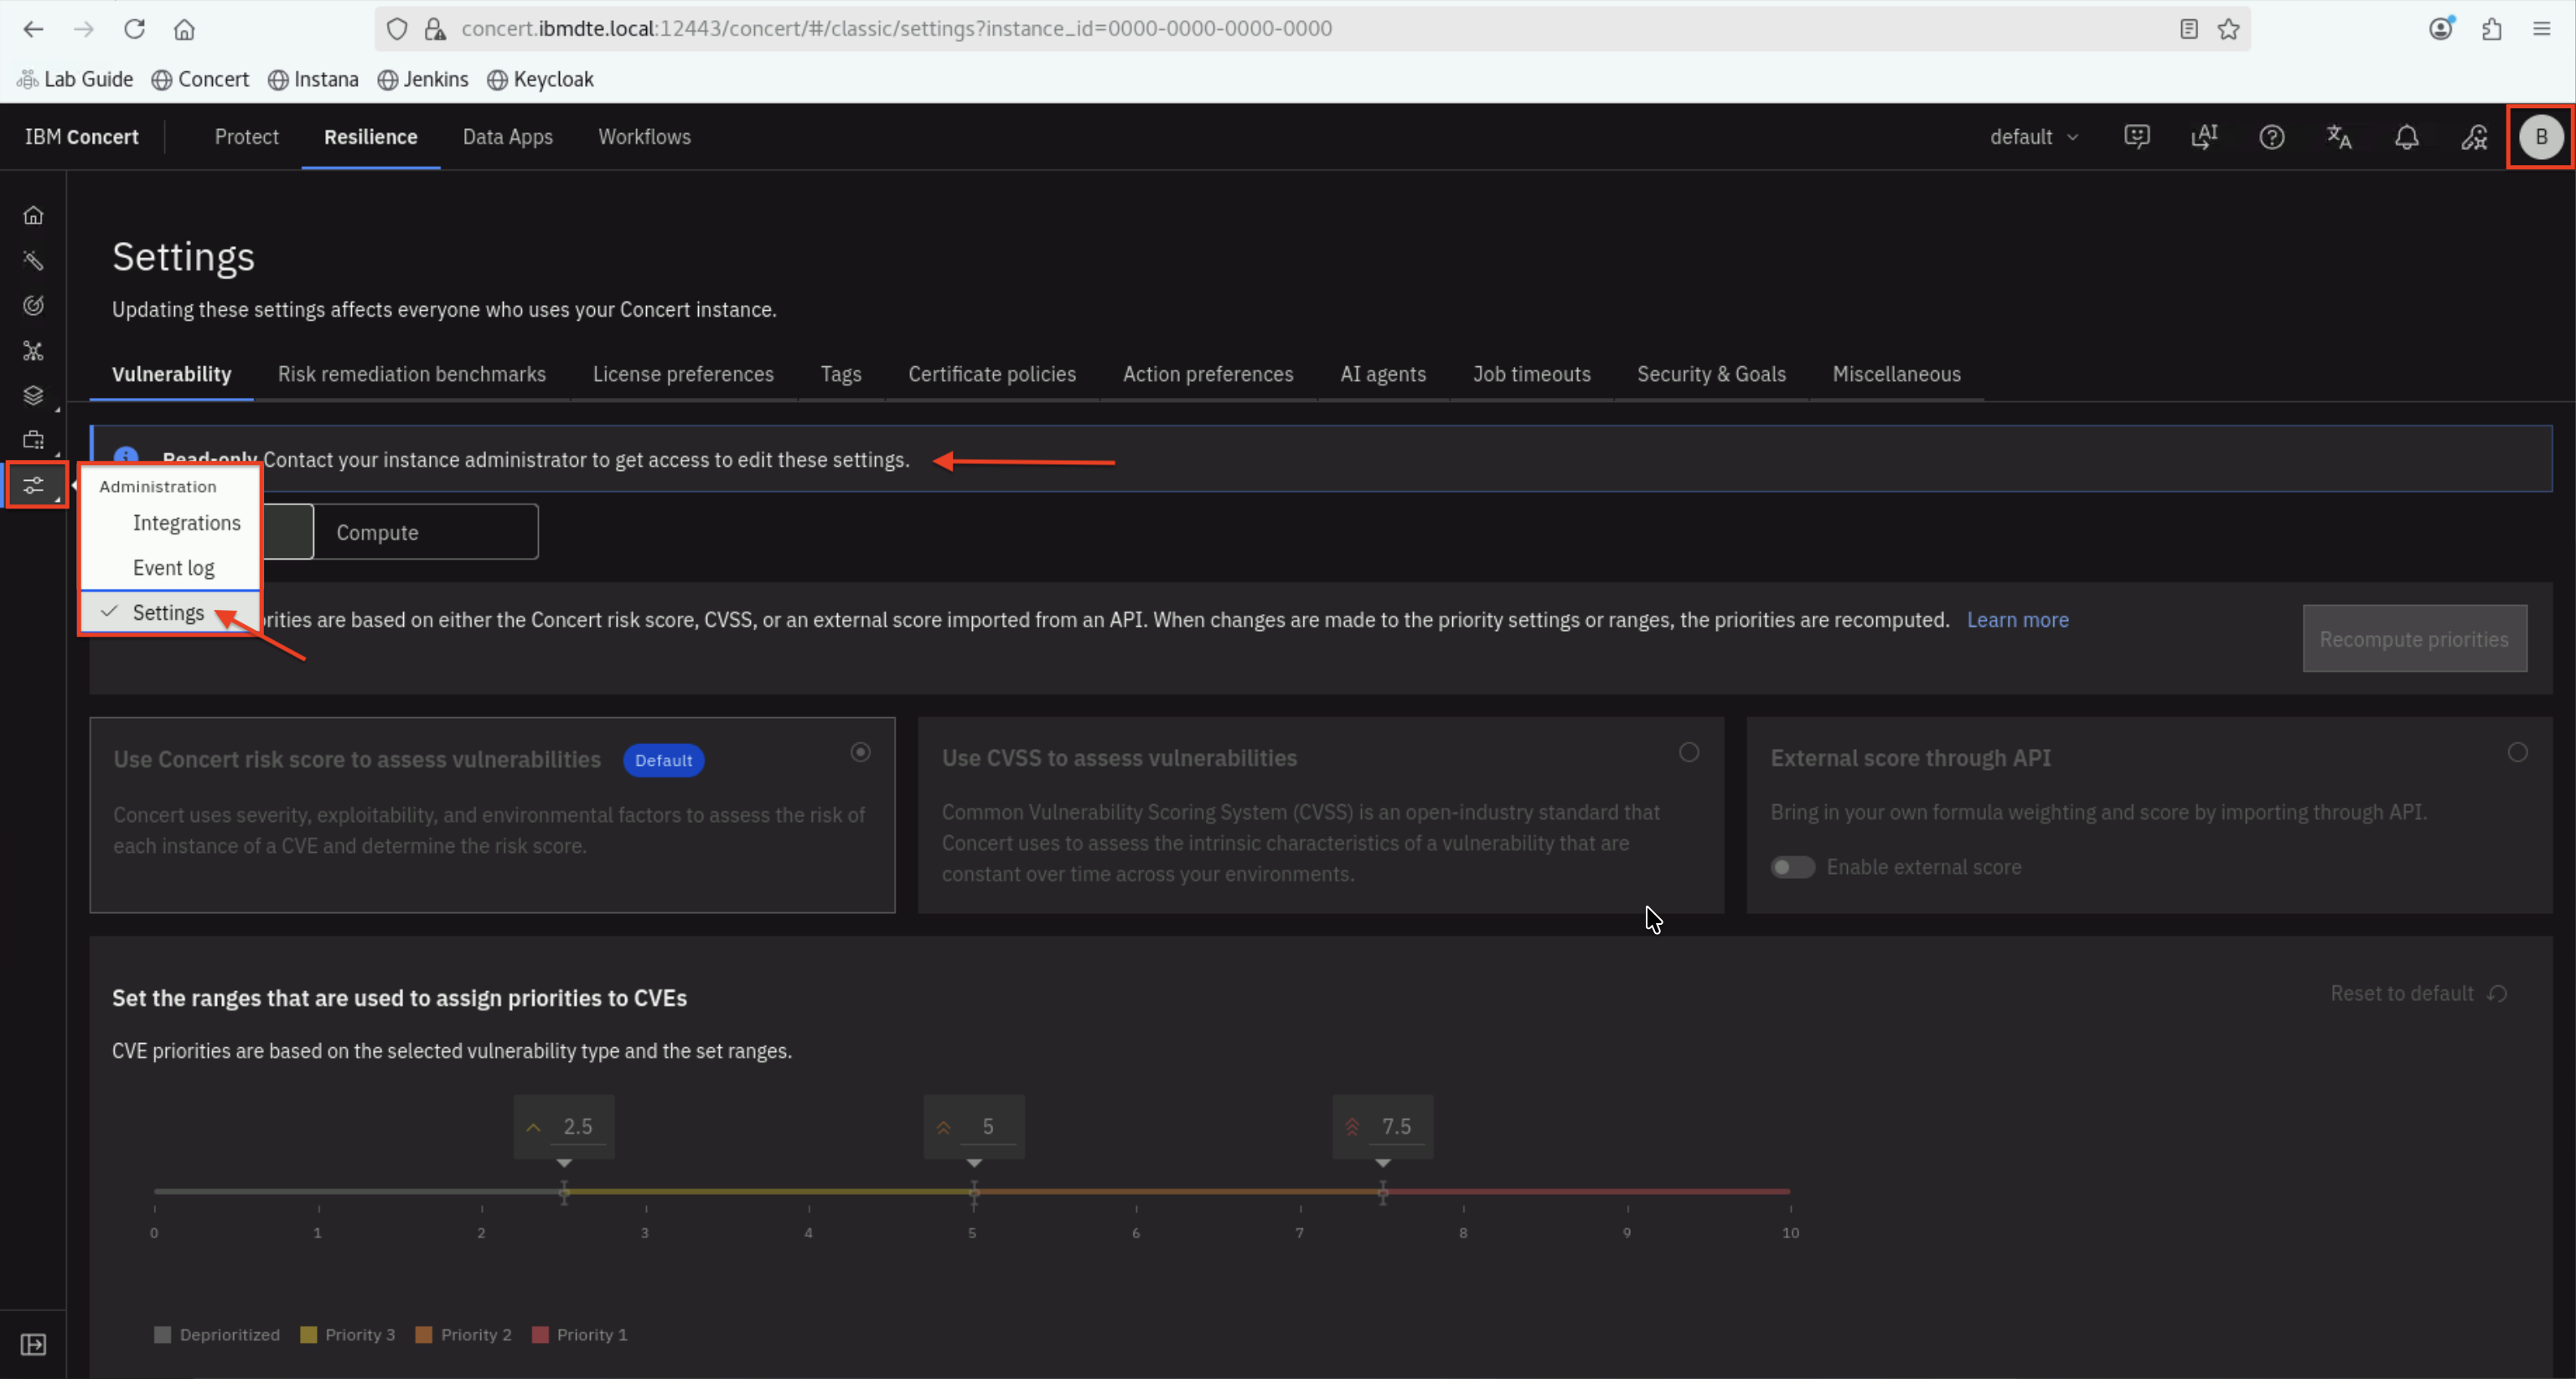Open Protect in top navigation

(x=246, y=137)
